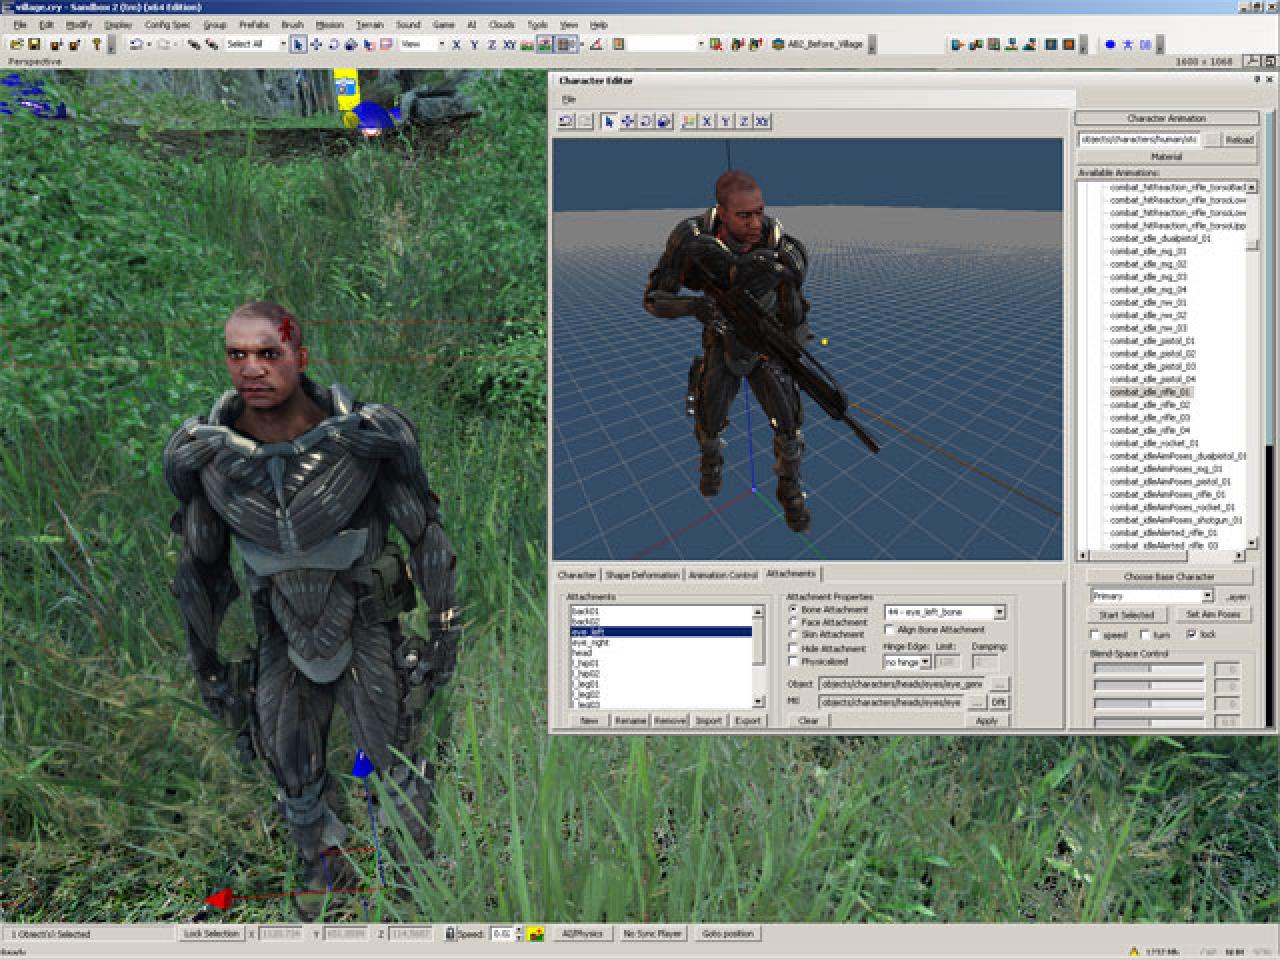Click the Link object icon

(194, 44)
